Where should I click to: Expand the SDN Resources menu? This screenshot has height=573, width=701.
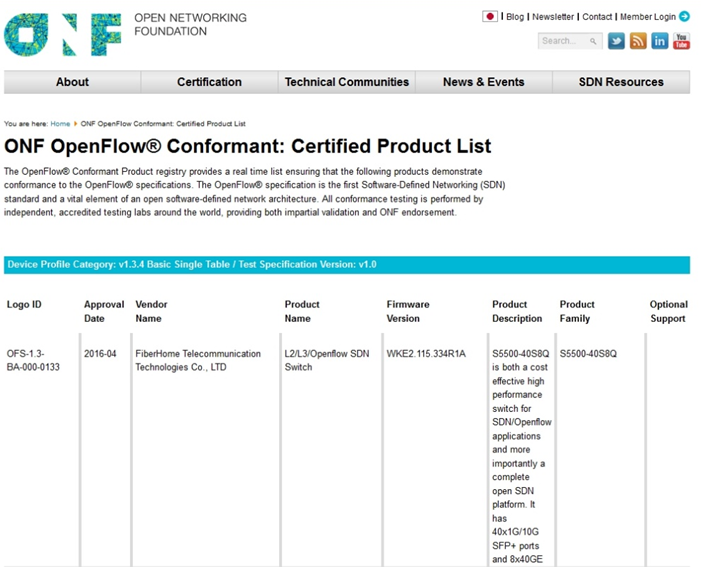point(621,82)
